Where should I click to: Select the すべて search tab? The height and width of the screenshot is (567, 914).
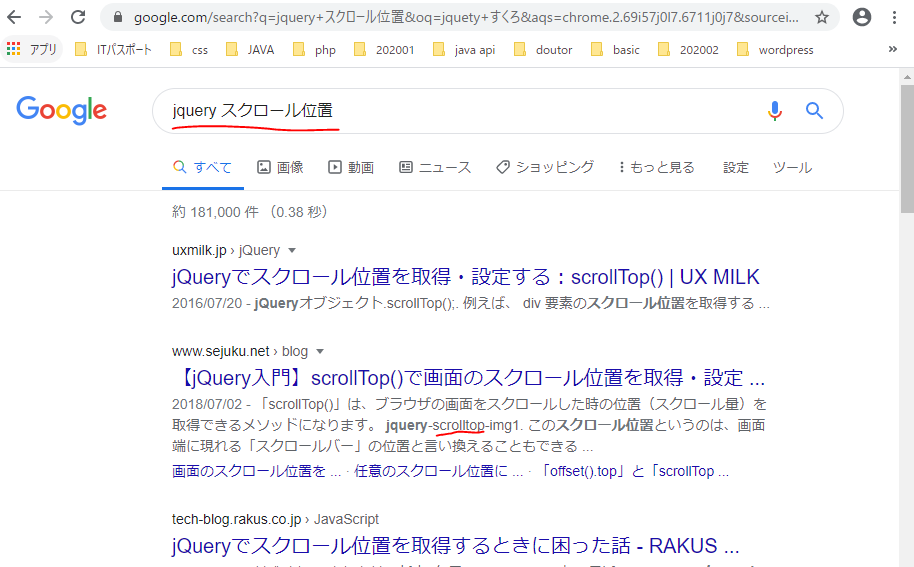pyautogui.click(x=202, y=168)
